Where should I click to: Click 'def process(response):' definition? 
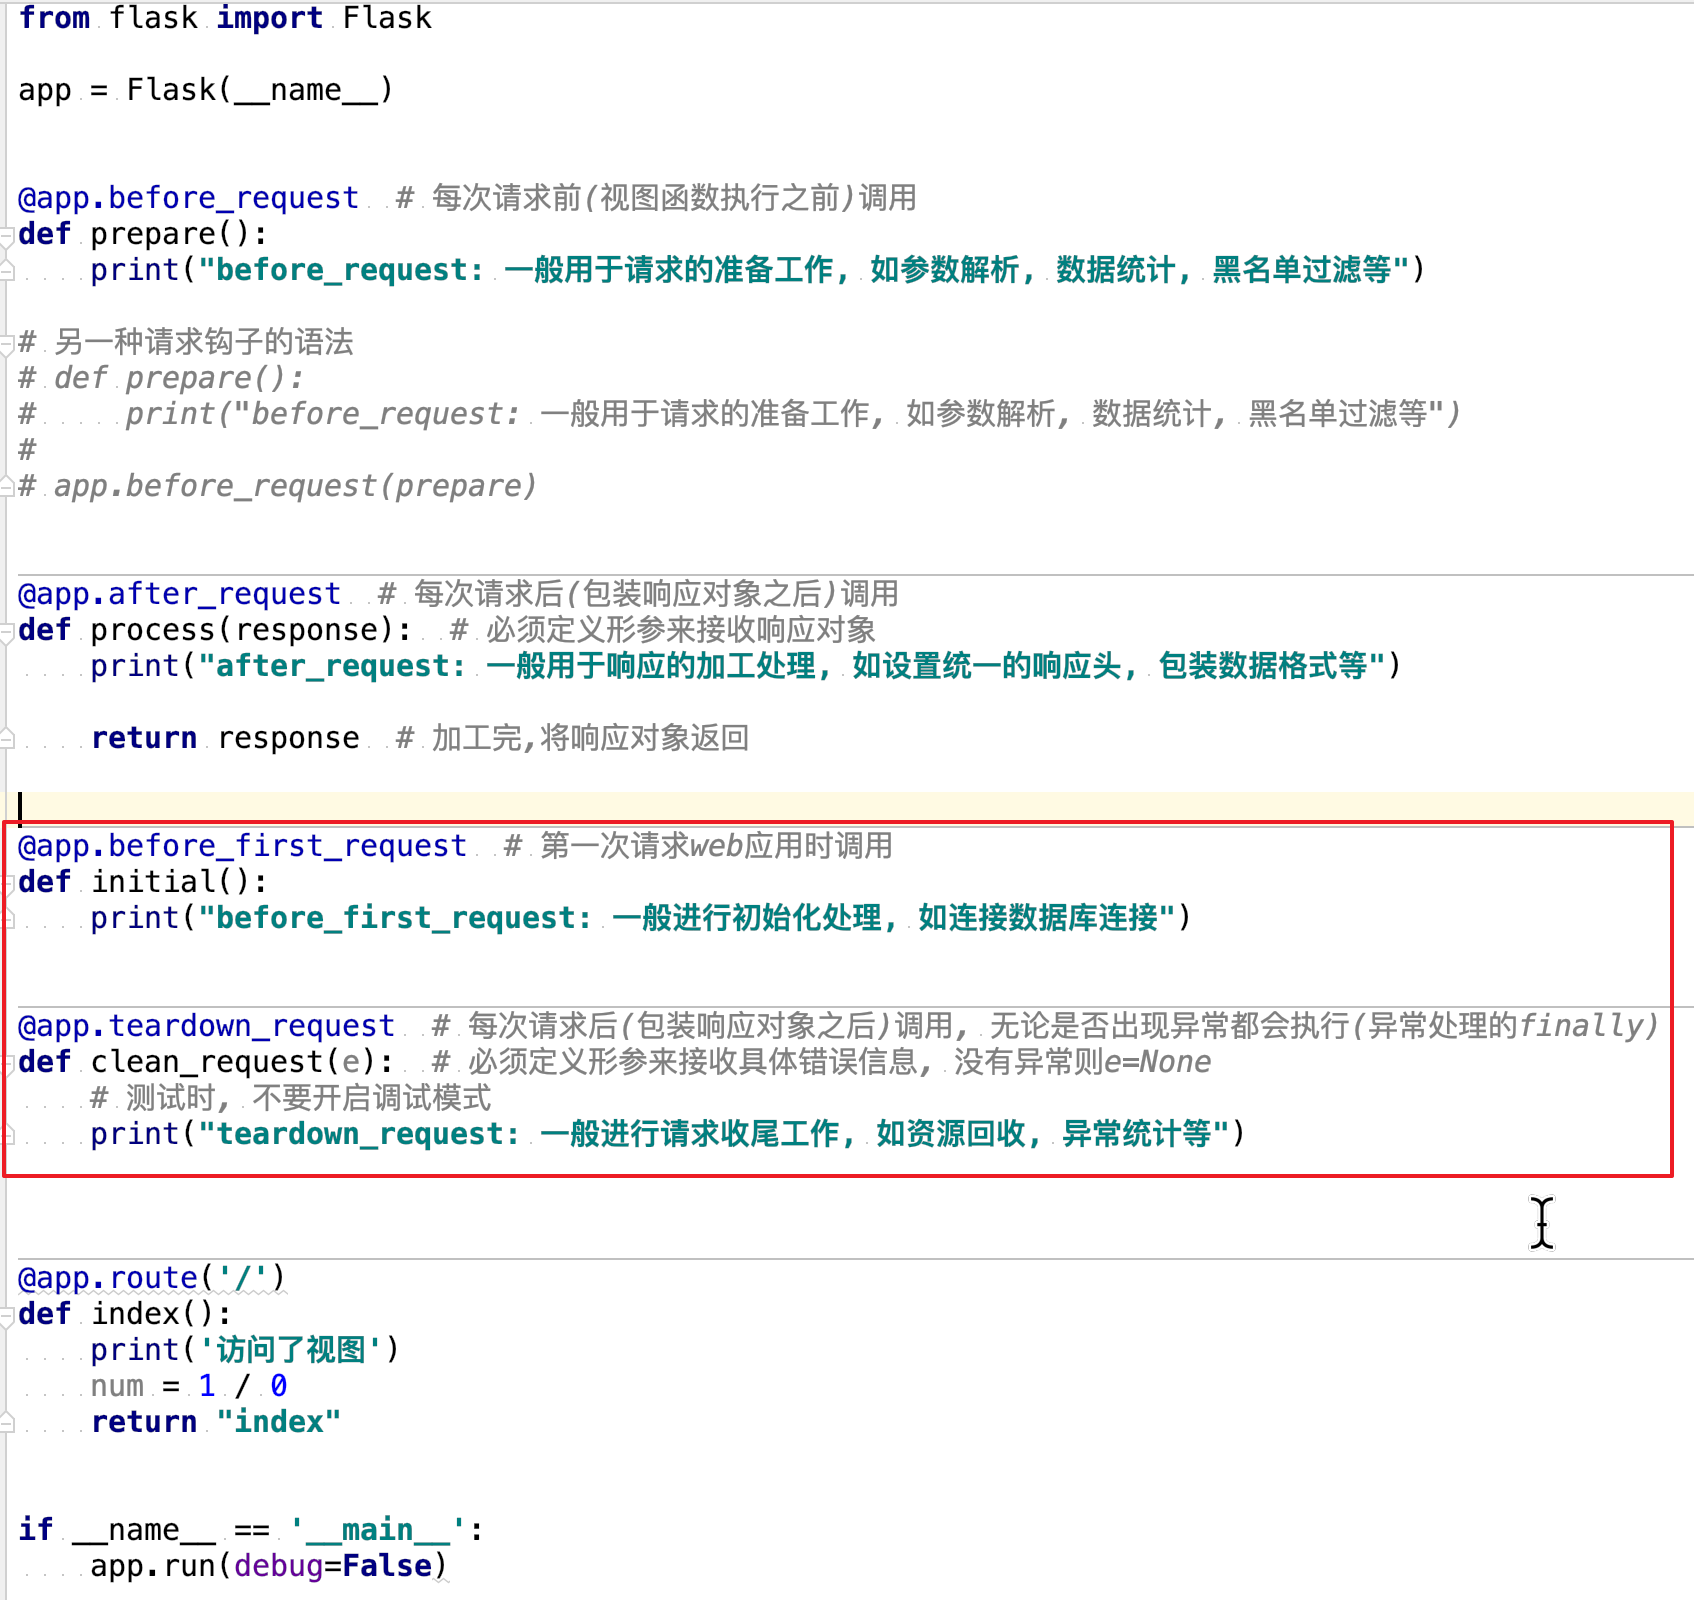pyautogui.click(x=215, y=630)
